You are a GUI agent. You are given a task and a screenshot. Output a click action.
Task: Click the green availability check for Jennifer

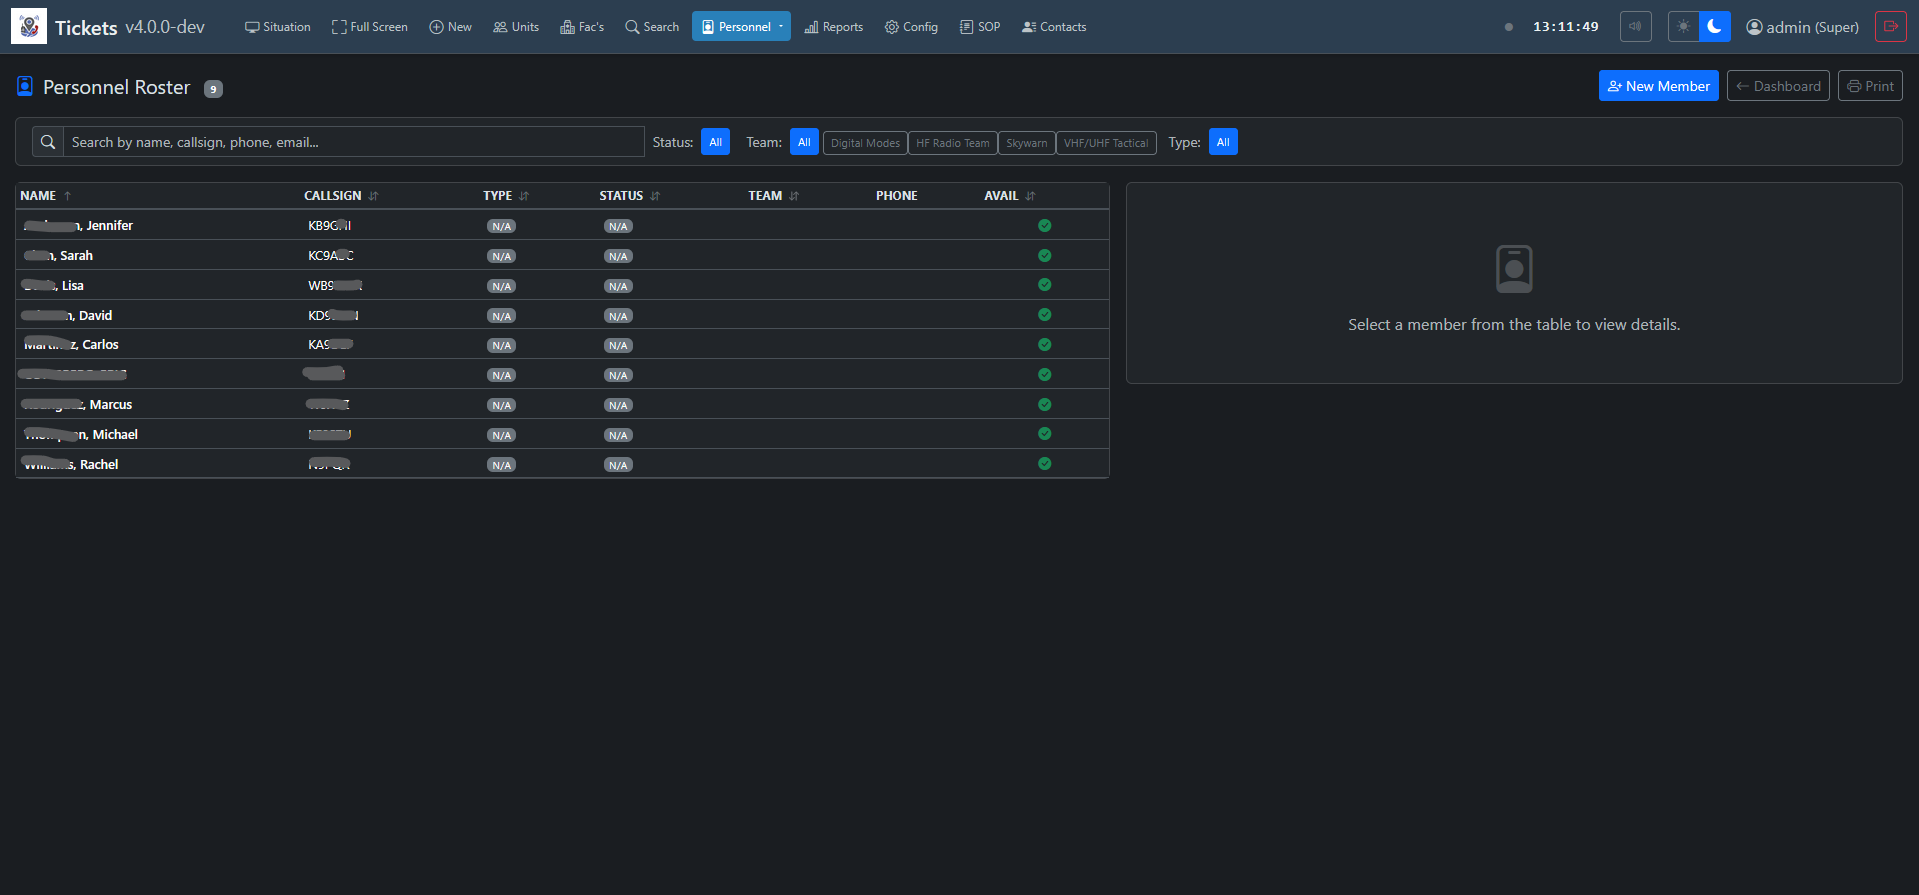[x=1044, y=226]
